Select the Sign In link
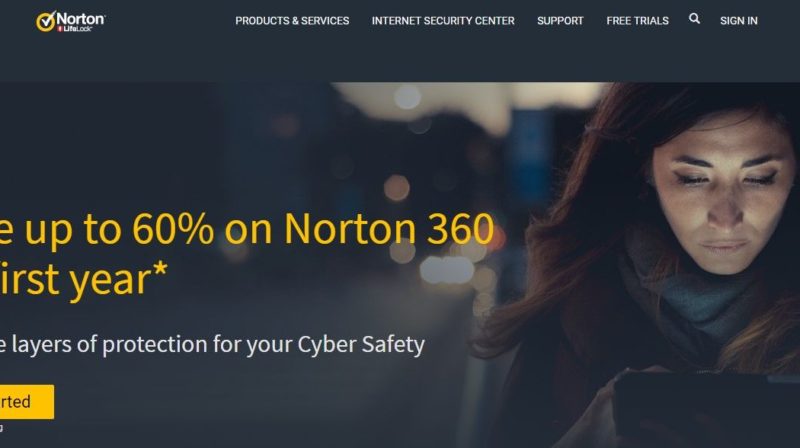 coord(738,21)
